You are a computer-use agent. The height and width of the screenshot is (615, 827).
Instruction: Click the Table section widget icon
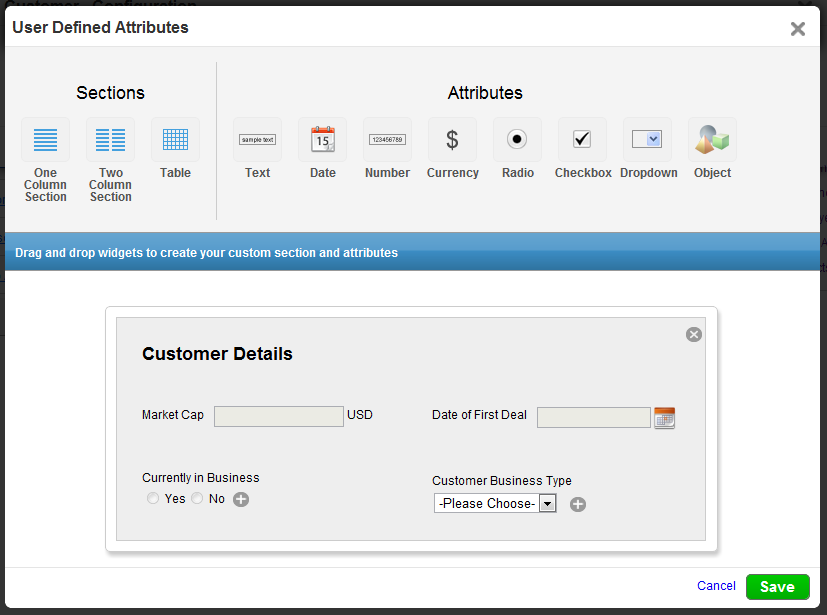(175, 140)
